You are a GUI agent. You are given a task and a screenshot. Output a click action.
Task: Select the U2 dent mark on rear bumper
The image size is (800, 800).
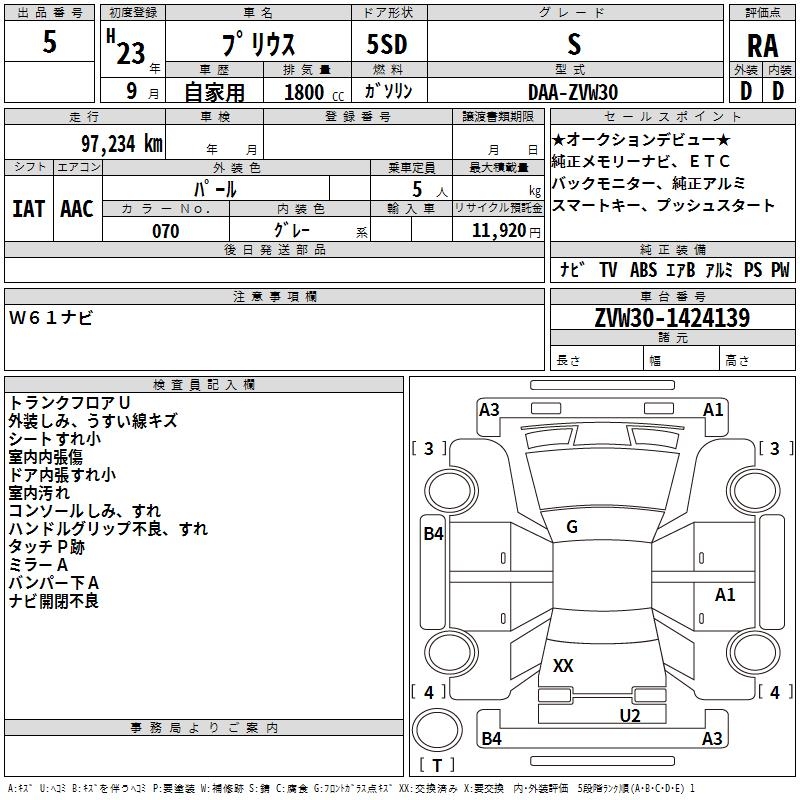point(629,715)
